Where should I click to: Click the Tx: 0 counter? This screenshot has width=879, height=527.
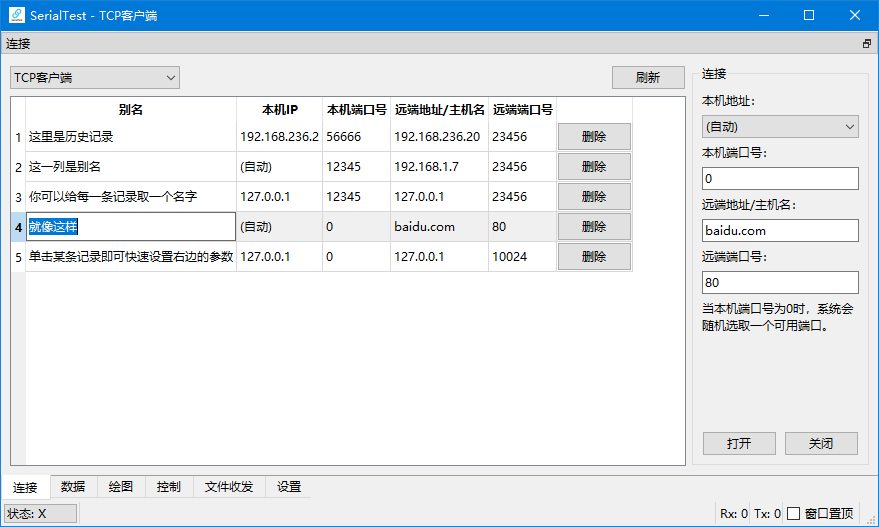pos(767,514)
